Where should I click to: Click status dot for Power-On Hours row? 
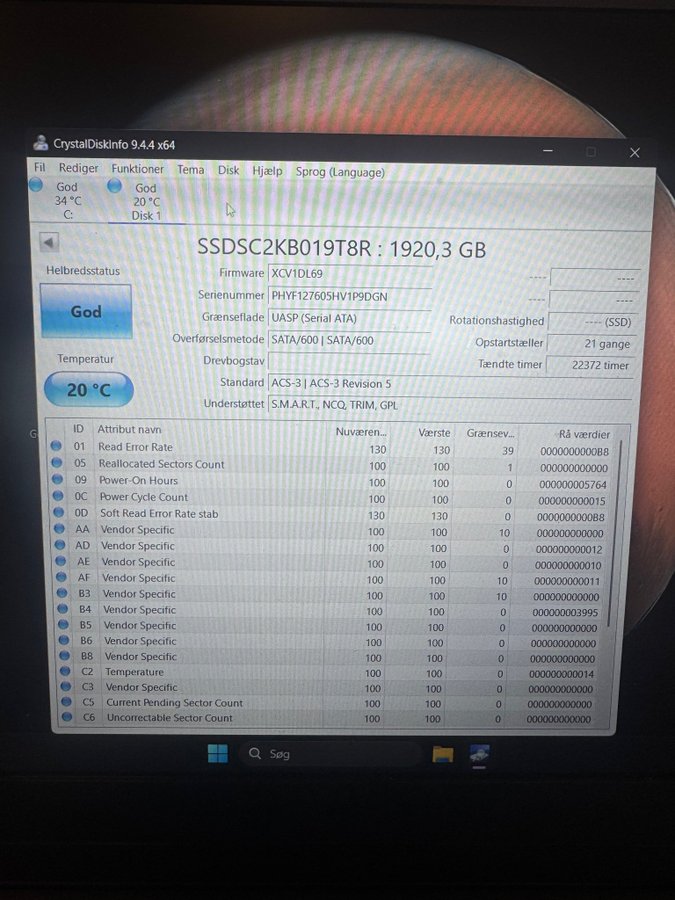57,480
